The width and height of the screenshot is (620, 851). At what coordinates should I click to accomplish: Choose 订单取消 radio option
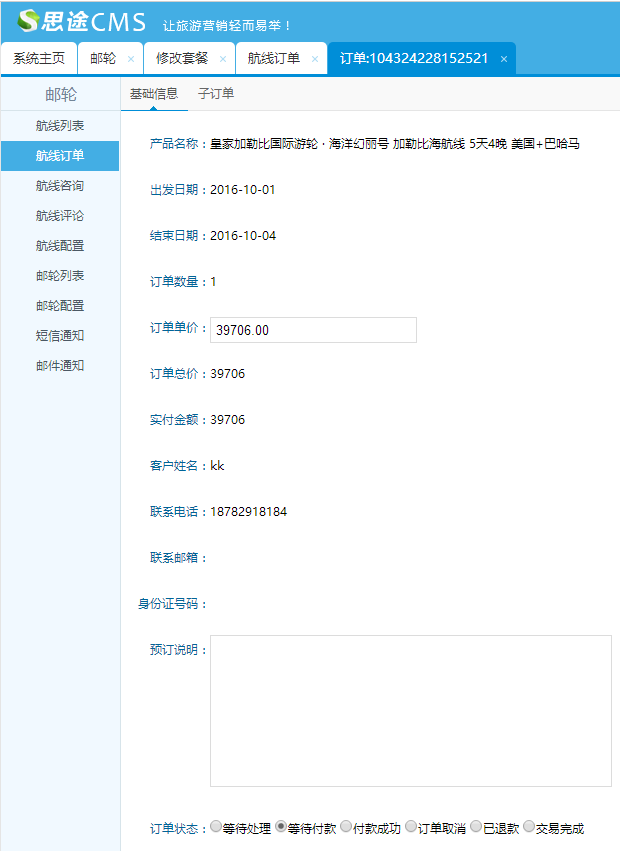[411, 827]
